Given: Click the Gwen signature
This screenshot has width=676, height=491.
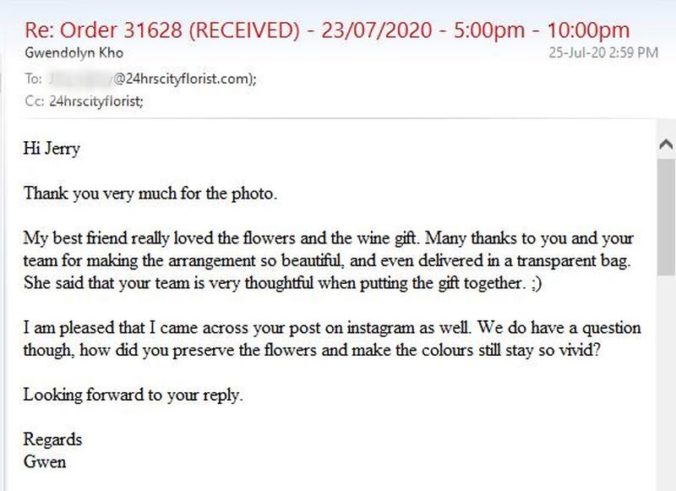Looking at the screenshot, I should click(44, 462).
